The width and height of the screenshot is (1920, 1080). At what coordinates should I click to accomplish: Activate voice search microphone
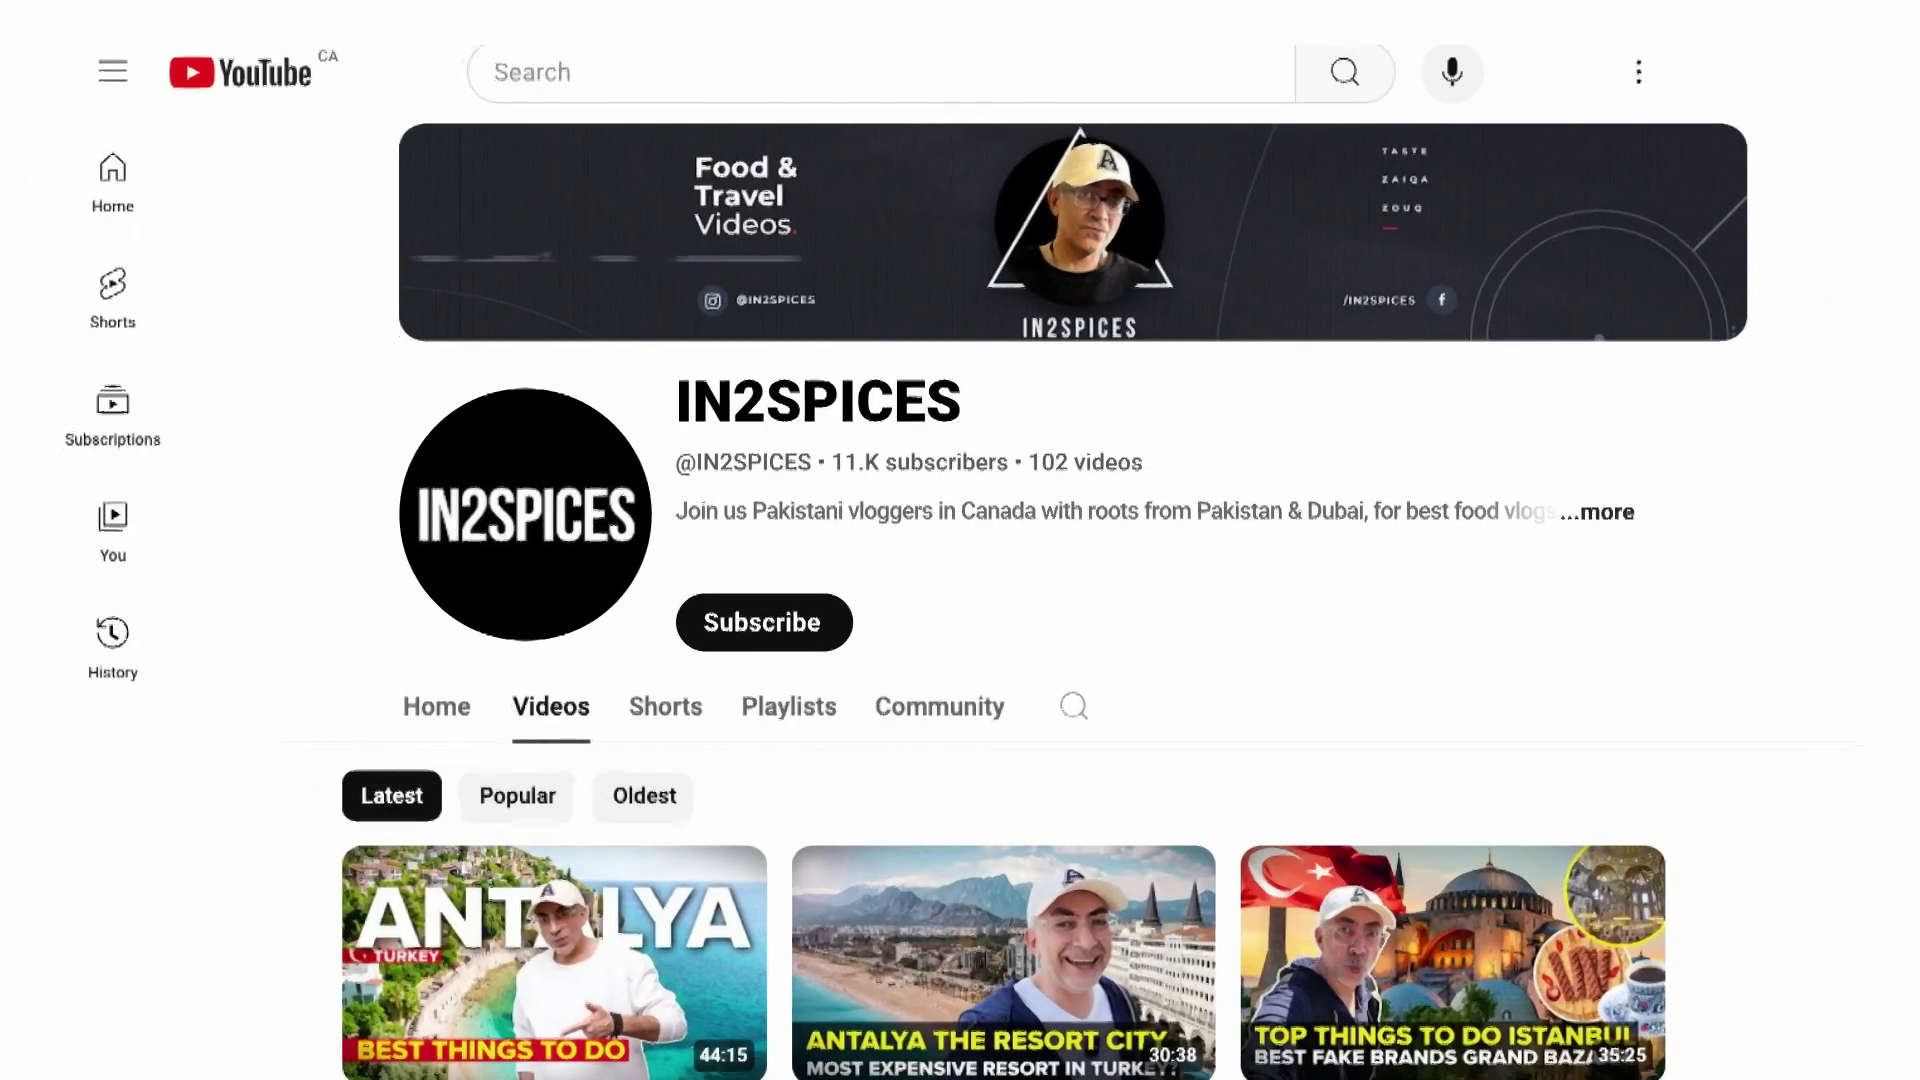click(1452, 72)
